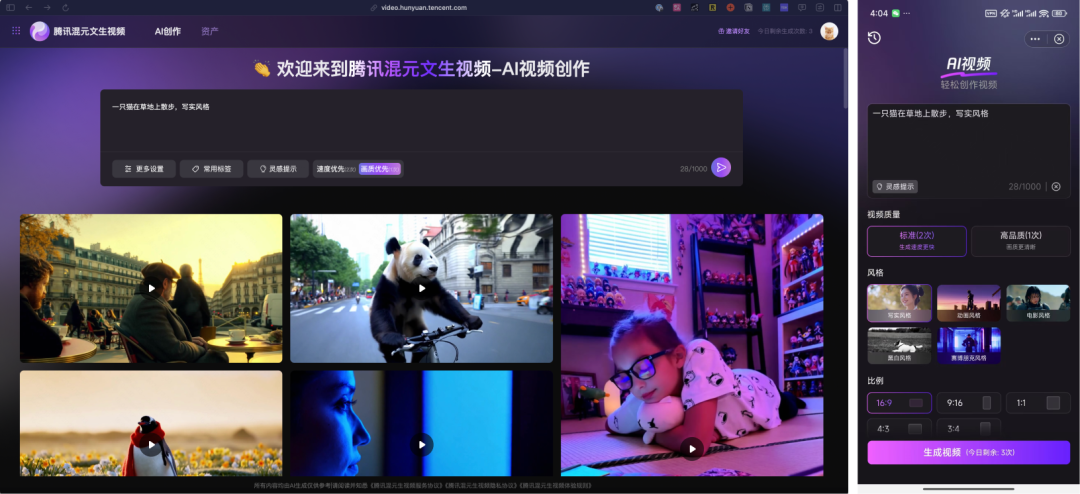Choose the 高品质(1次) video quality option
Screen dimensions: 1080x494
pyautogui.click(x=1020, y=241)
